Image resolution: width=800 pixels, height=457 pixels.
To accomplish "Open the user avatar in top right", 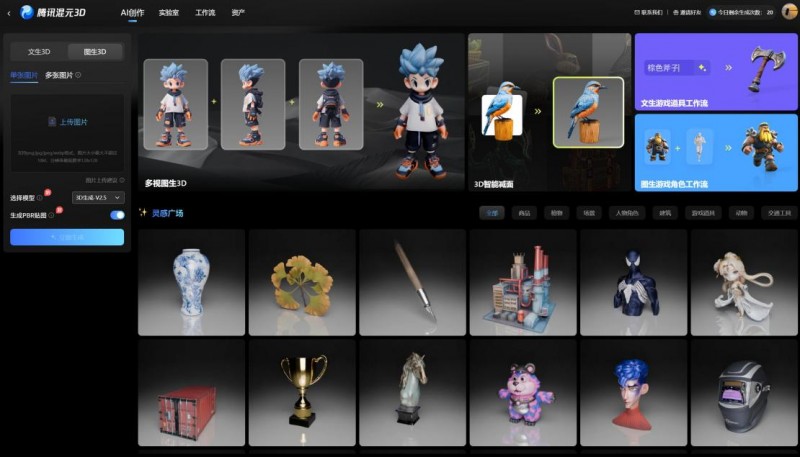I will pos(788,12).
